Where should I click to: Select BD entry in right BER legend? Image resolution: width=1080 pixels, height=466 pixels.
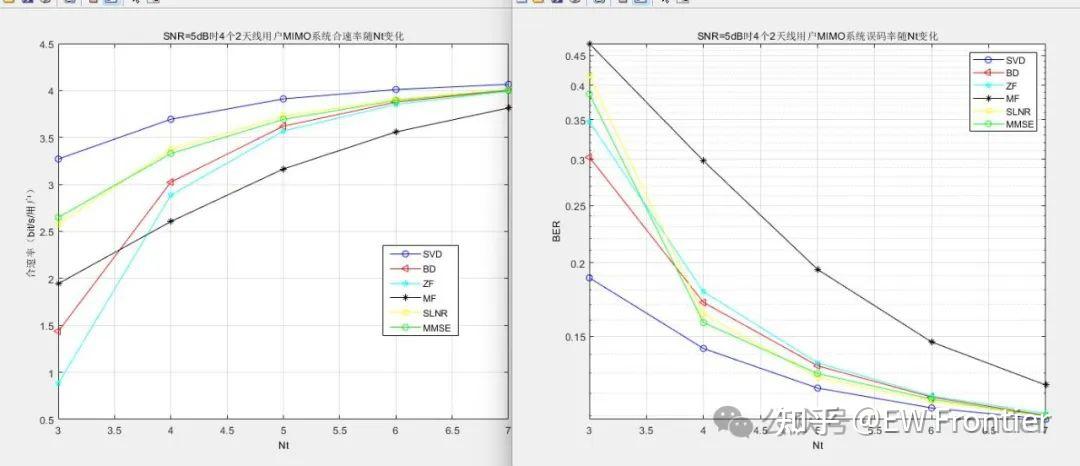click(1005, 72)
